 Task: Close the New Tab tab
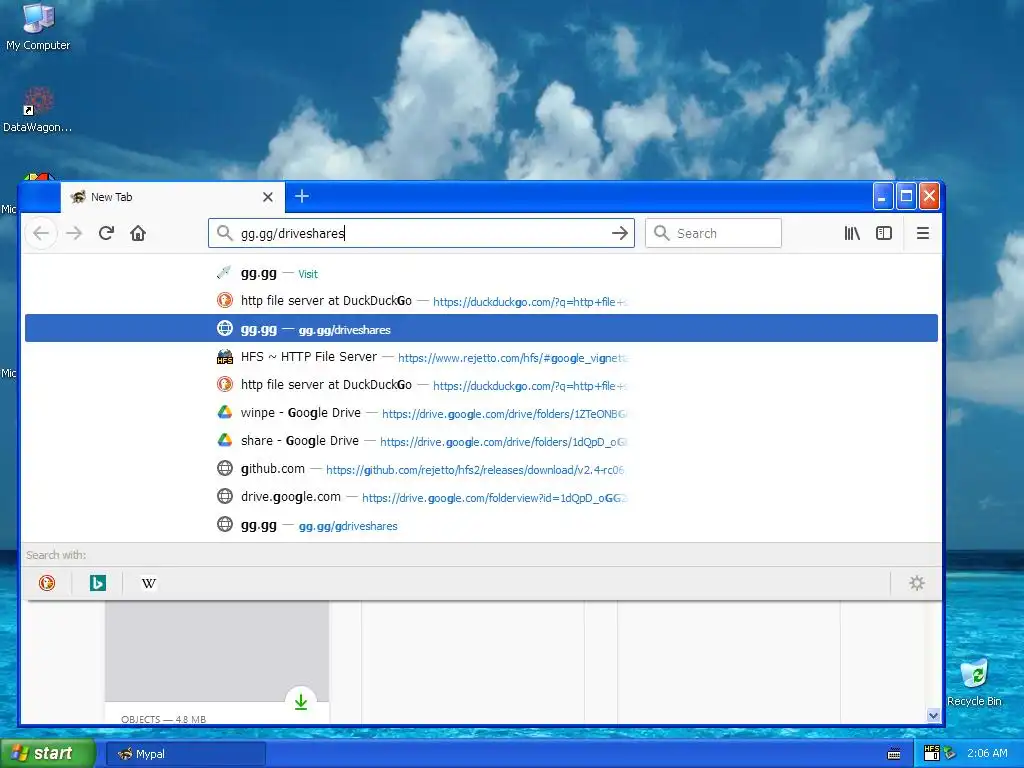click(x=268, y=197)
